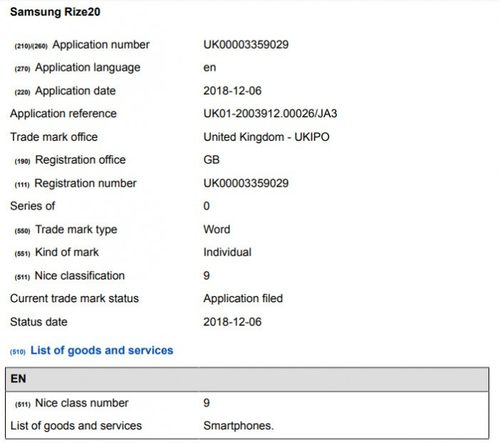Click the Application language label

88,68
